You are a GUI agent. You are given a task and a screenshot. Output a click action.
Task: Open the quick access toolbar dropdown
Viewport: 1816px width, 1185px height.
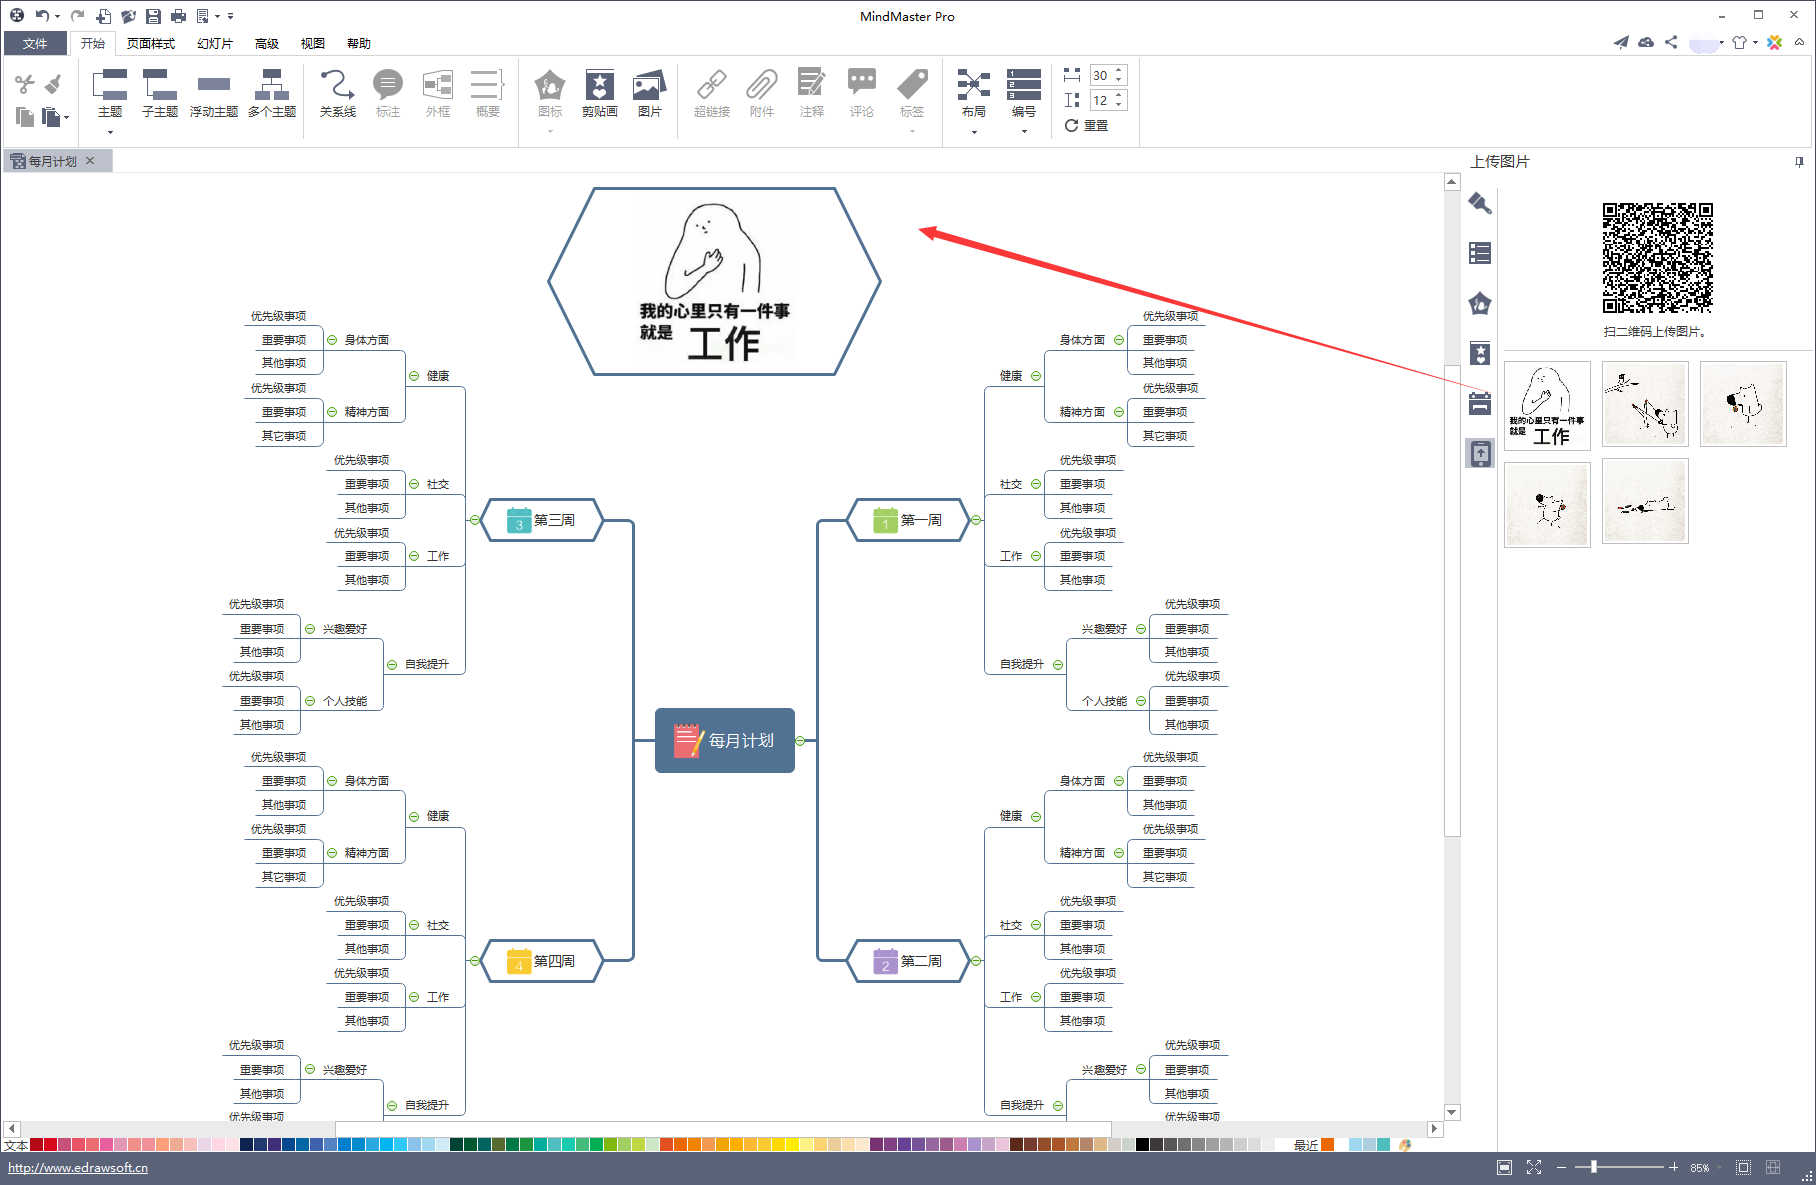click(231, 16)
